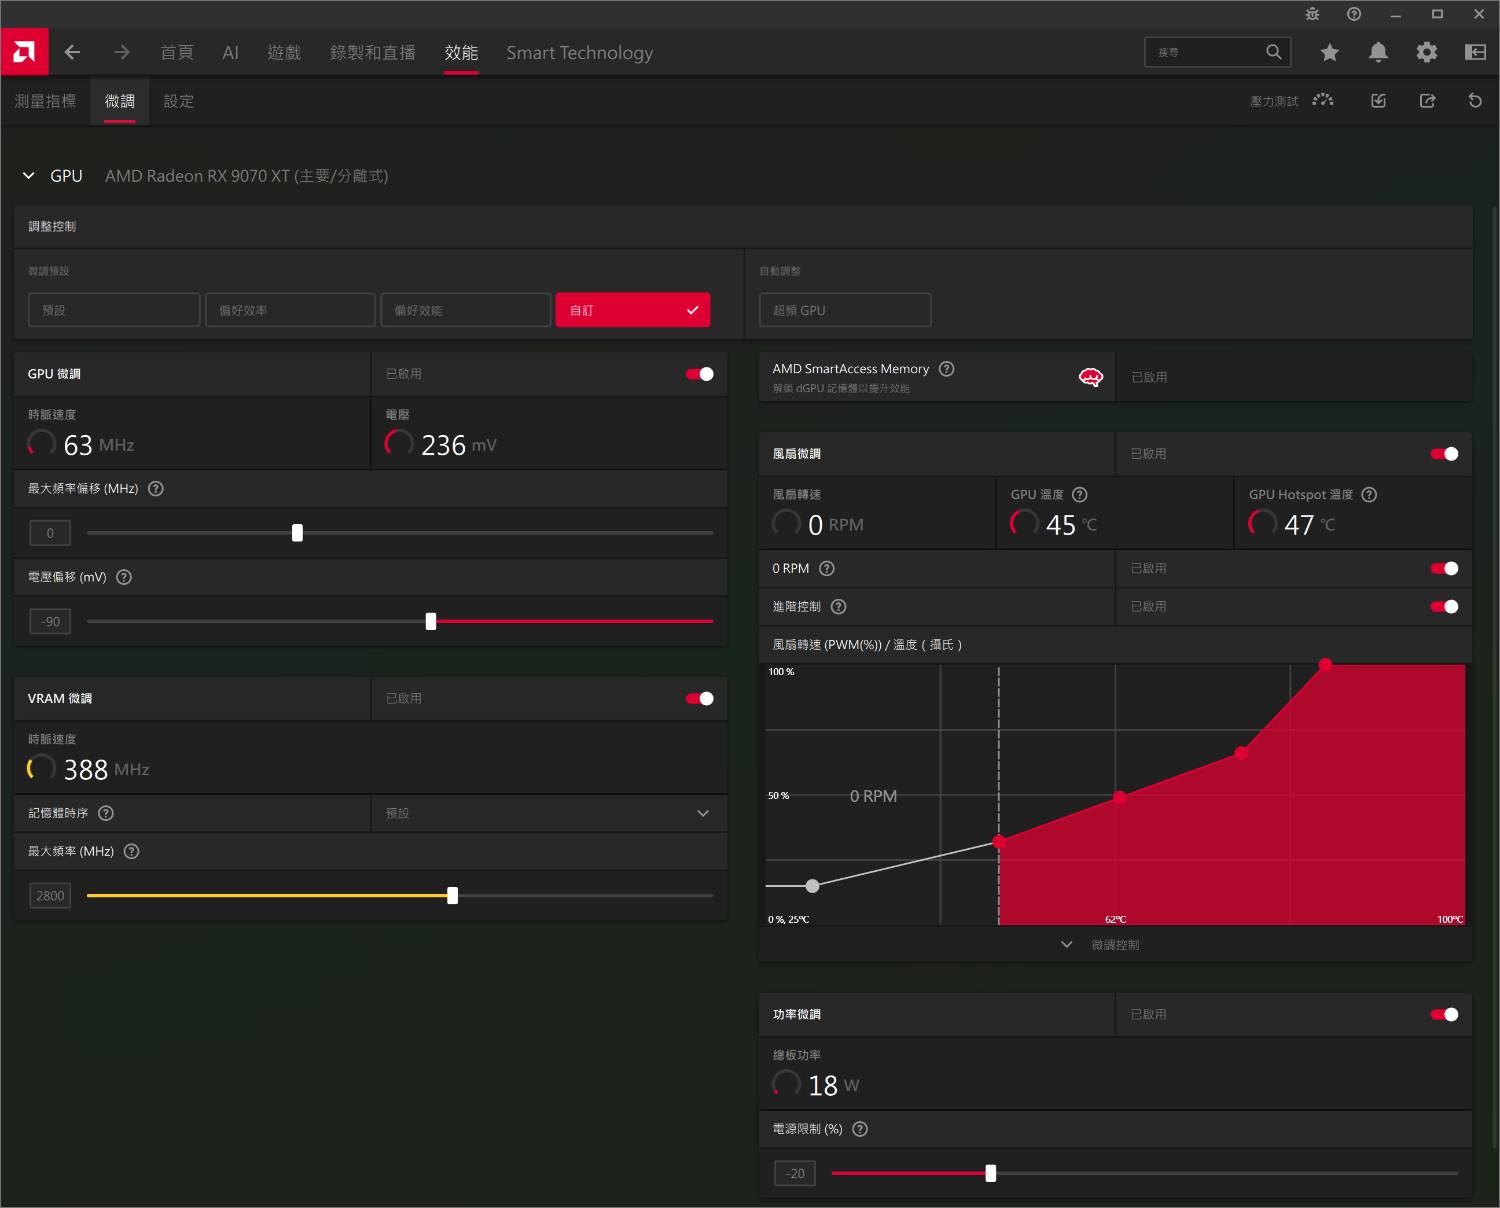Go forward with the right arrow
This screenshot has width=1500, height=1208.
pyautogui.click(x=122, y=52)
